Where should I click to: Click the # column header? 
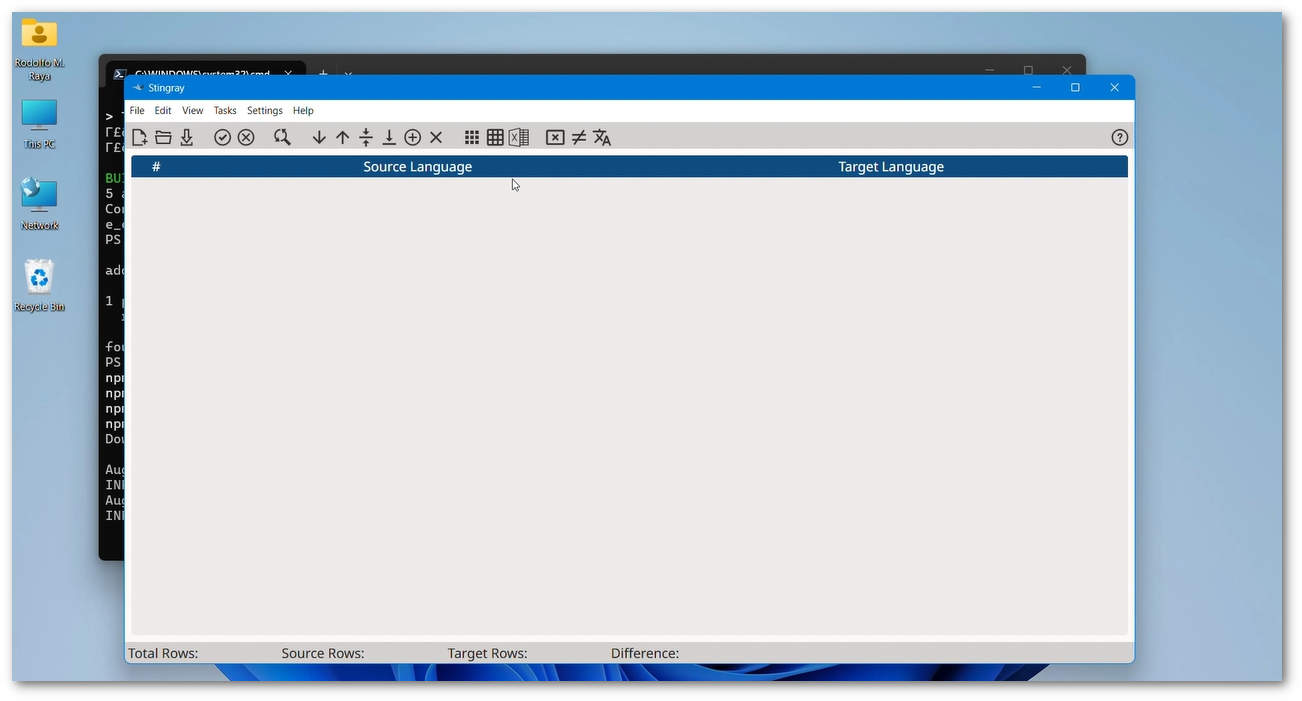click(x=156, y=167)
